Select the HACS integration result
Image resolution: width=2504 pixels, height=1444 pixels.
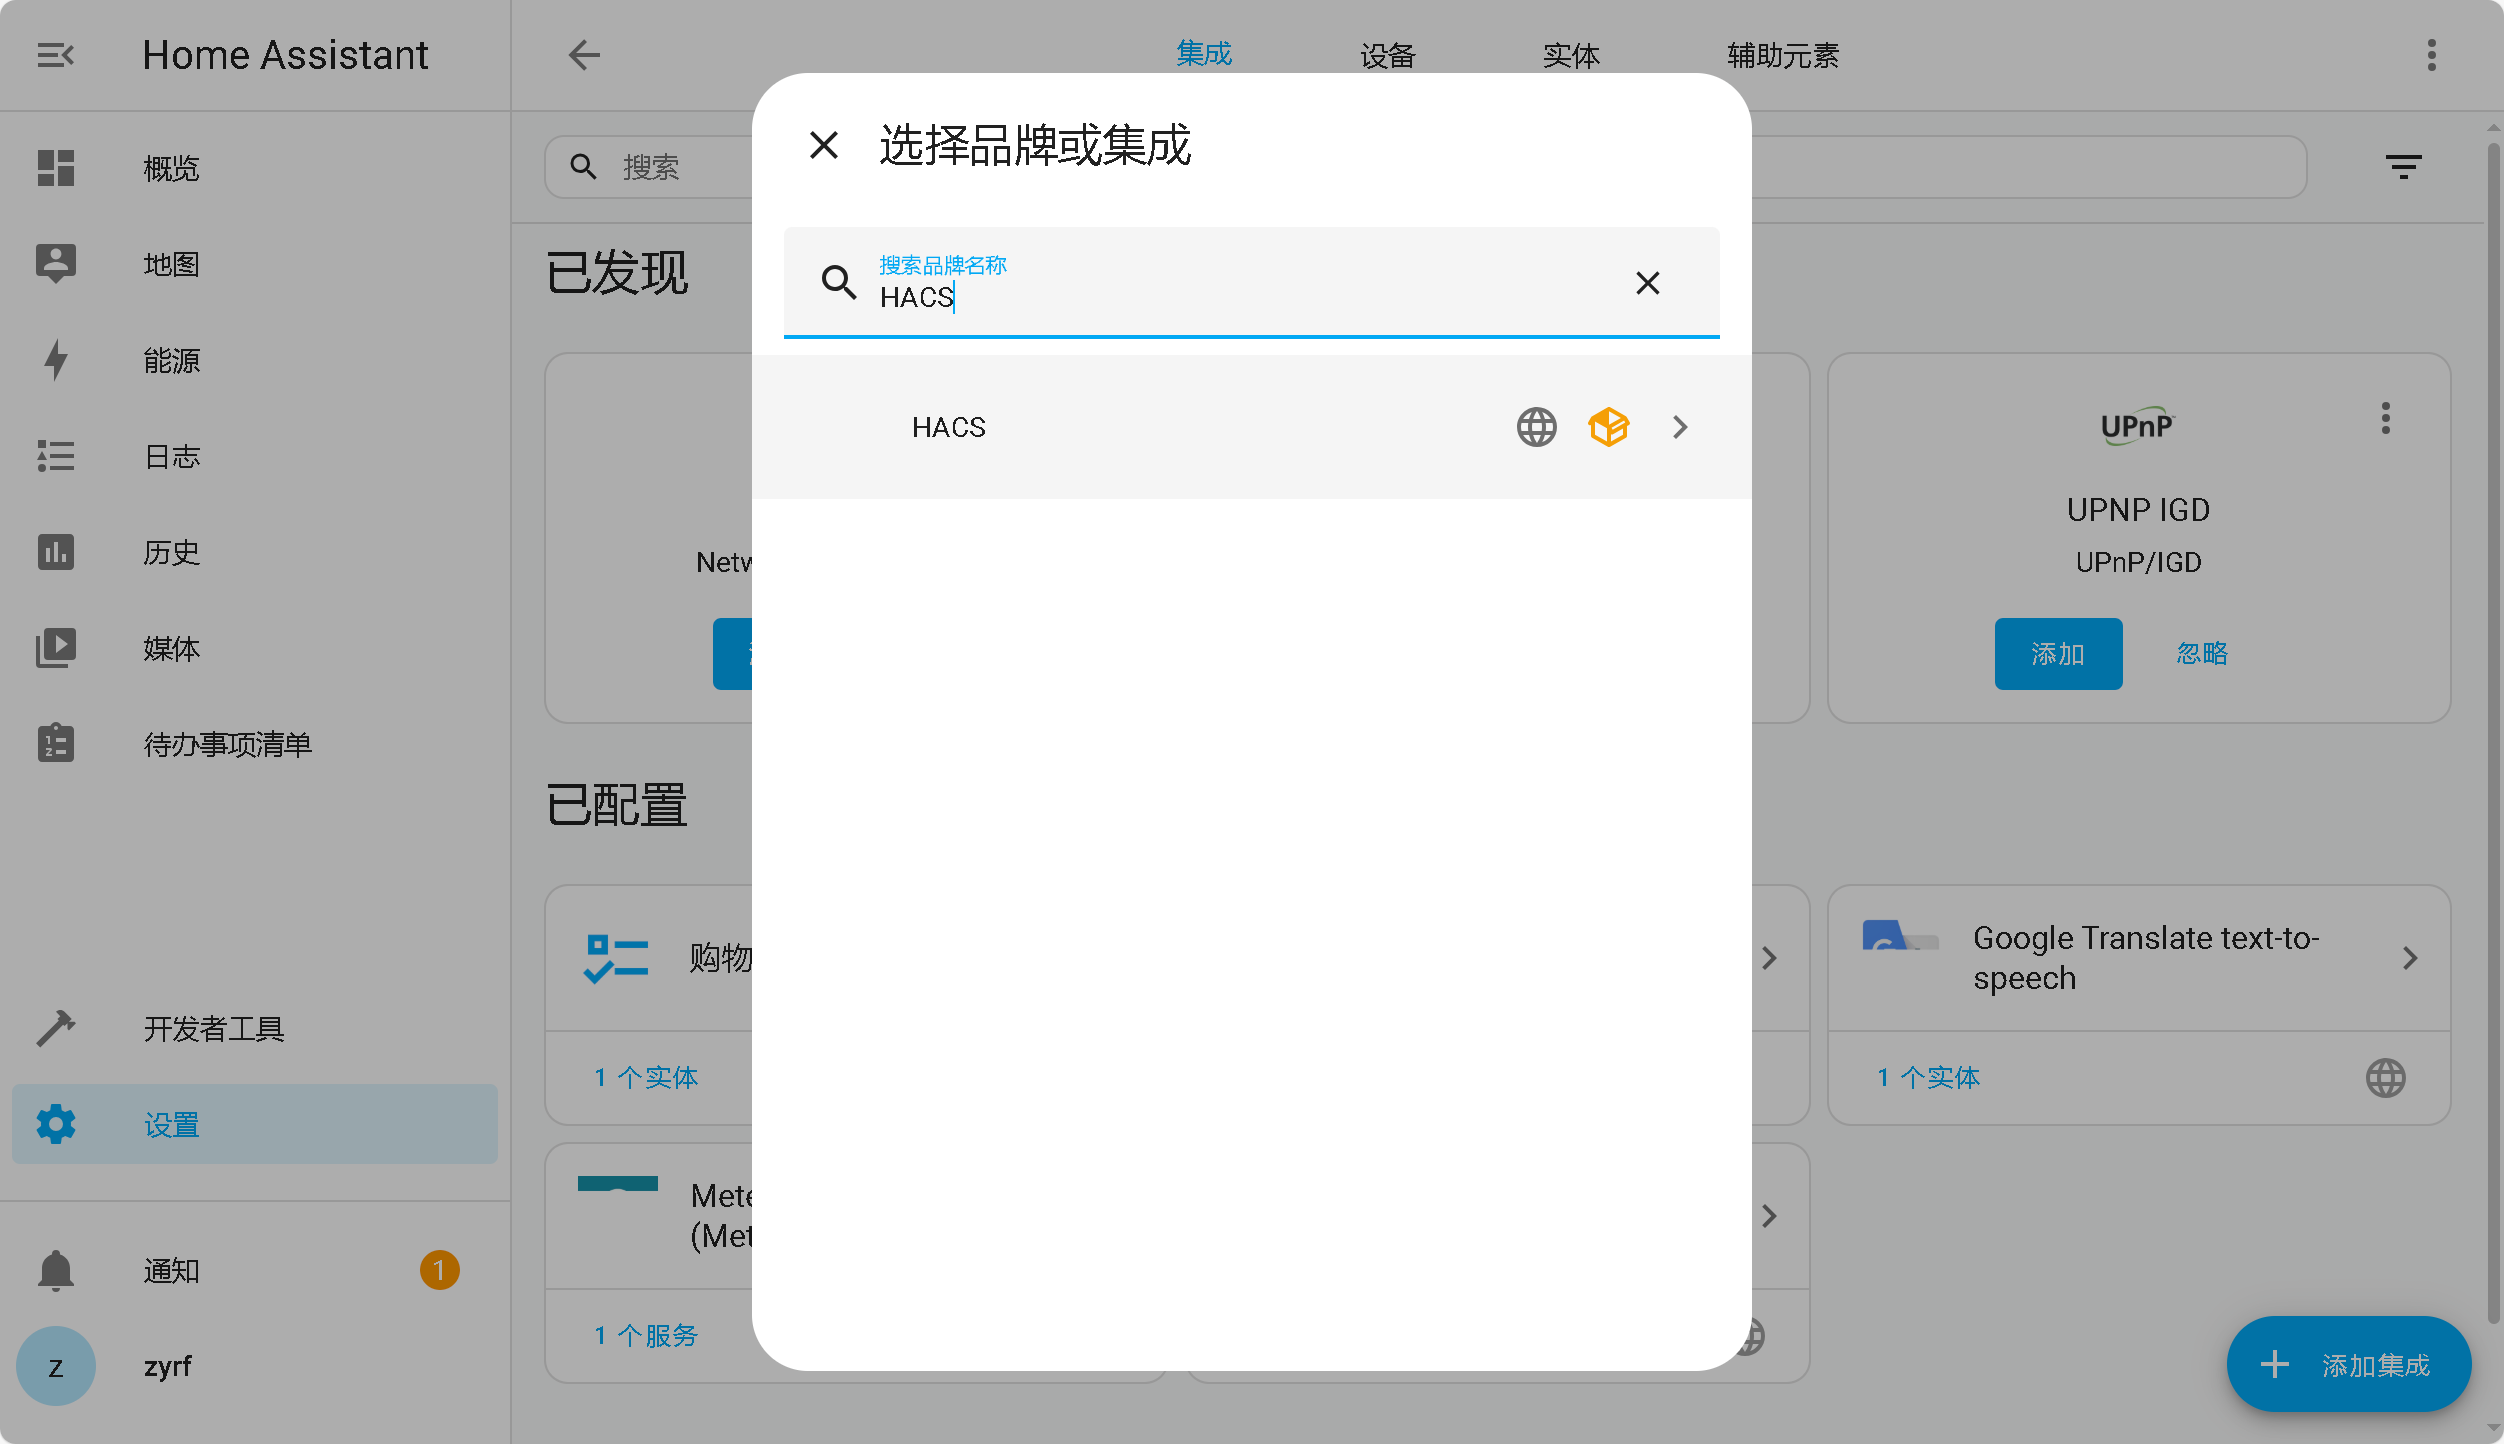tap(1251, 427)
